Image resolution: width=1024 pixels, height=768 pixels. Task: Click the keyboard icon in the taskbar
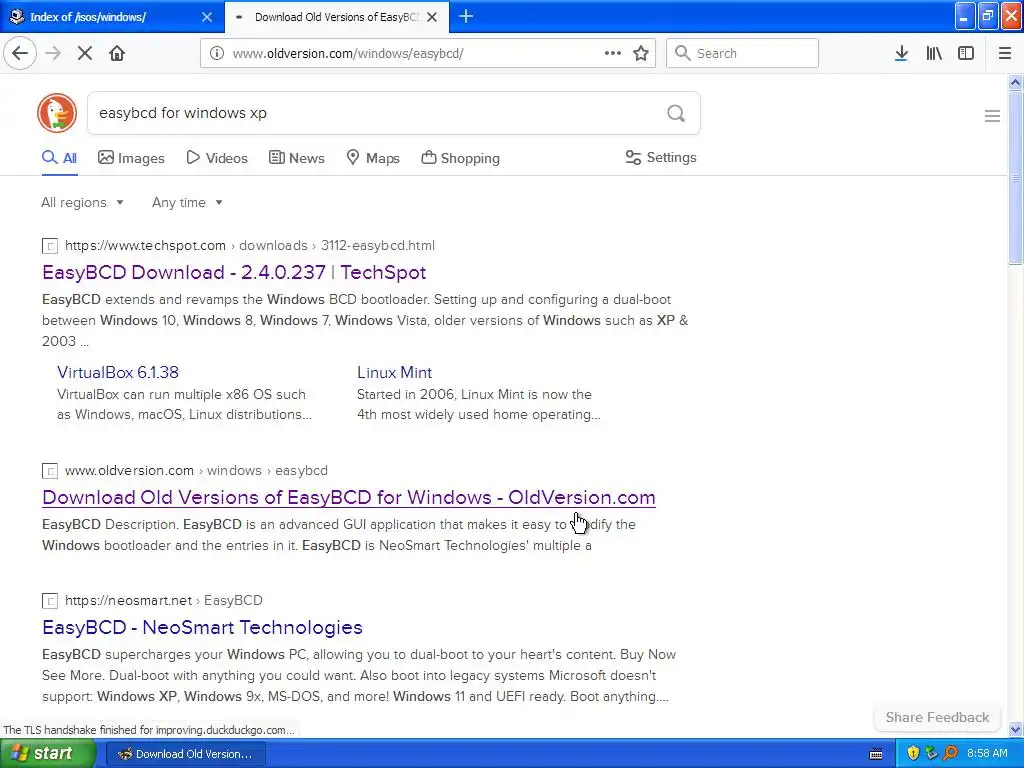(x=876, y=754)
